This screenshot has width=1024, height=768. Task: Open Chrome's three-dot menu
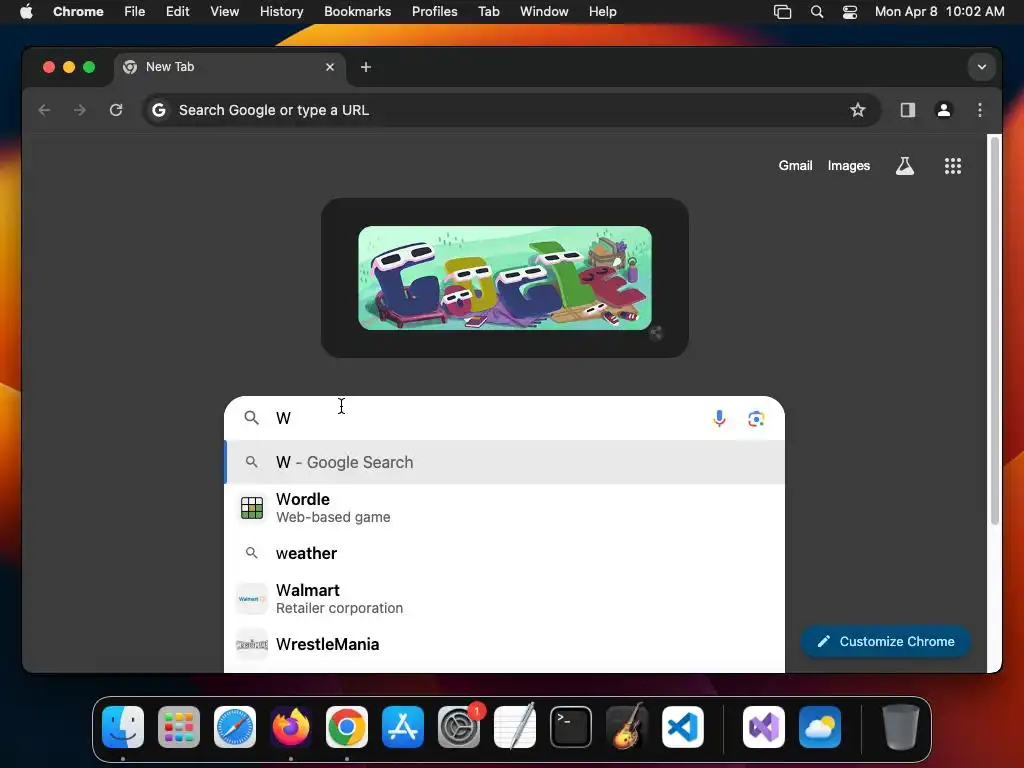[980, 110]
